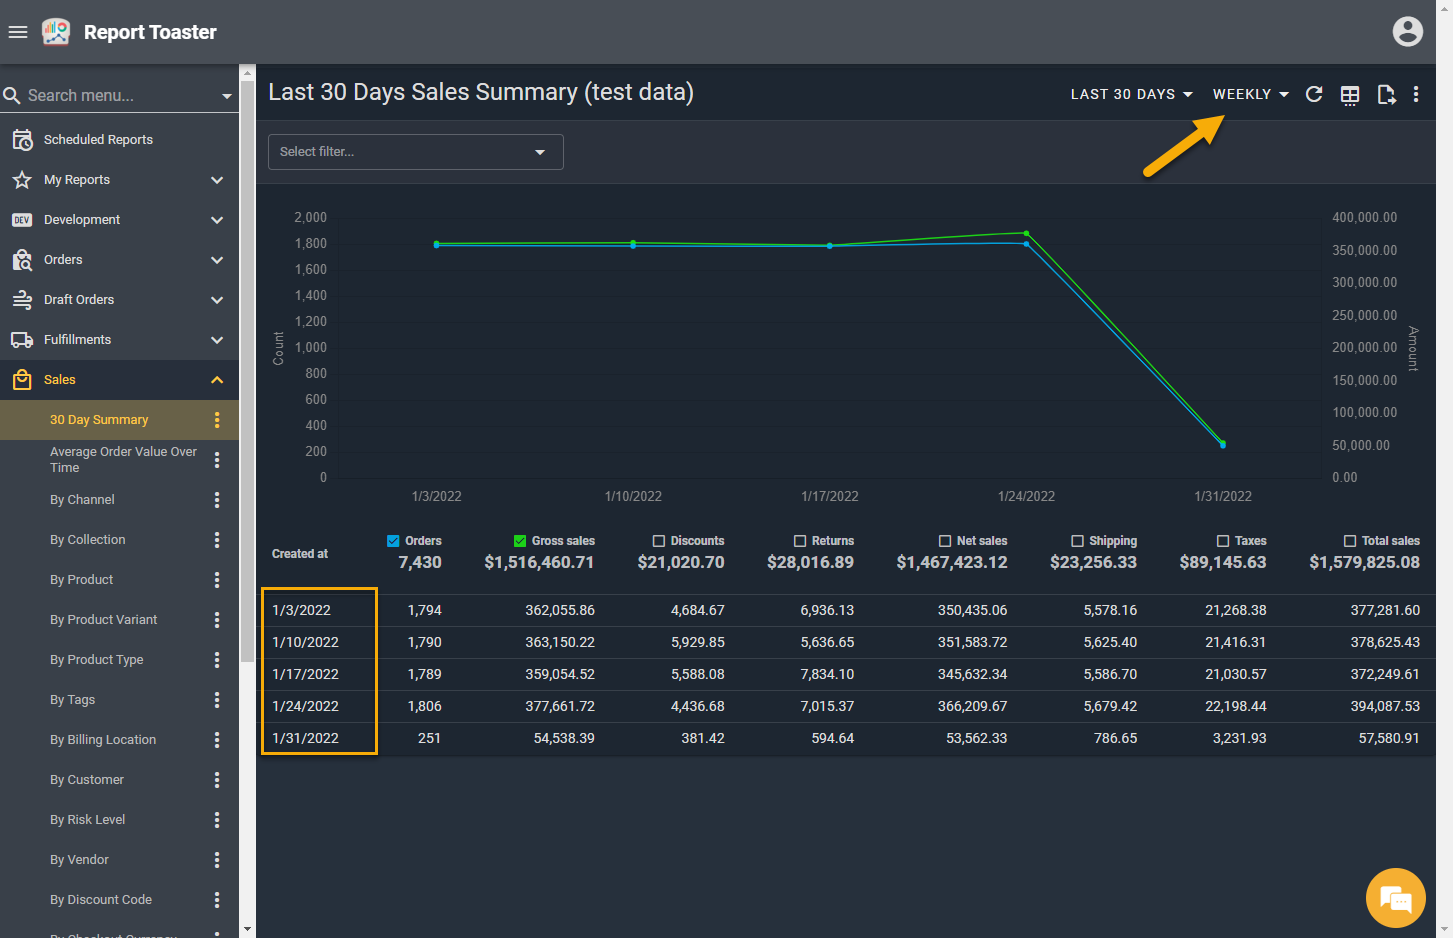Open the live chat support bubble

[1395, 898]
